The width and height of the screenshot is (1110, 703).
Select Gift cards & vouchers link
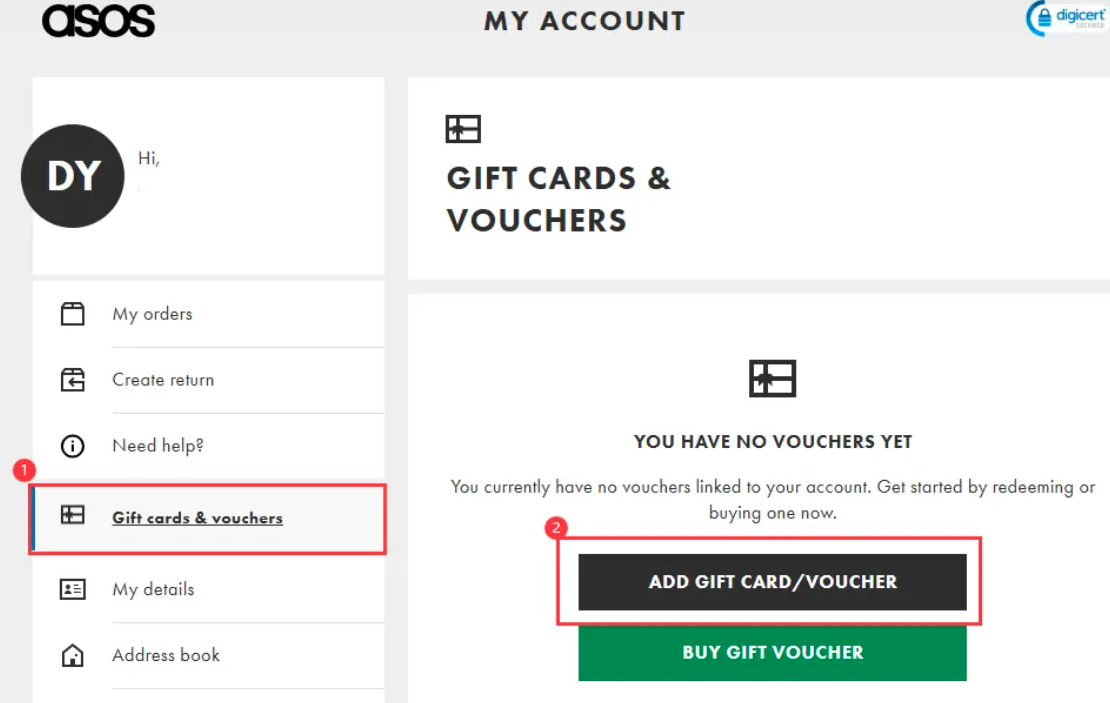click(197, 518)
